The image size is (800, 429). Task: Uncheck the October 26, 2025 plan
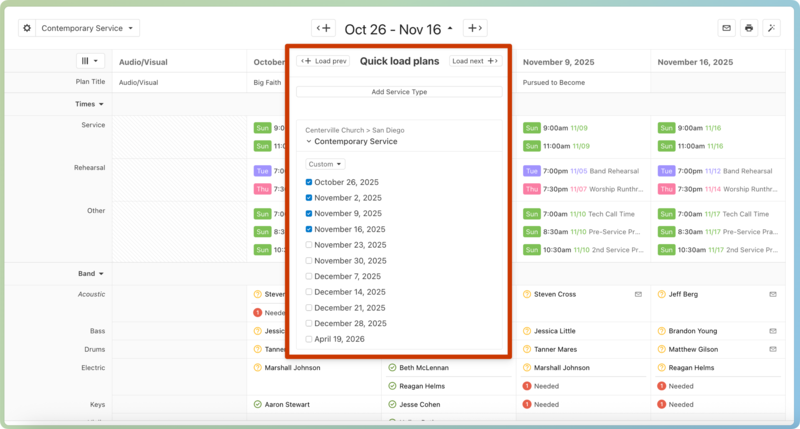[x=309, y=182]
